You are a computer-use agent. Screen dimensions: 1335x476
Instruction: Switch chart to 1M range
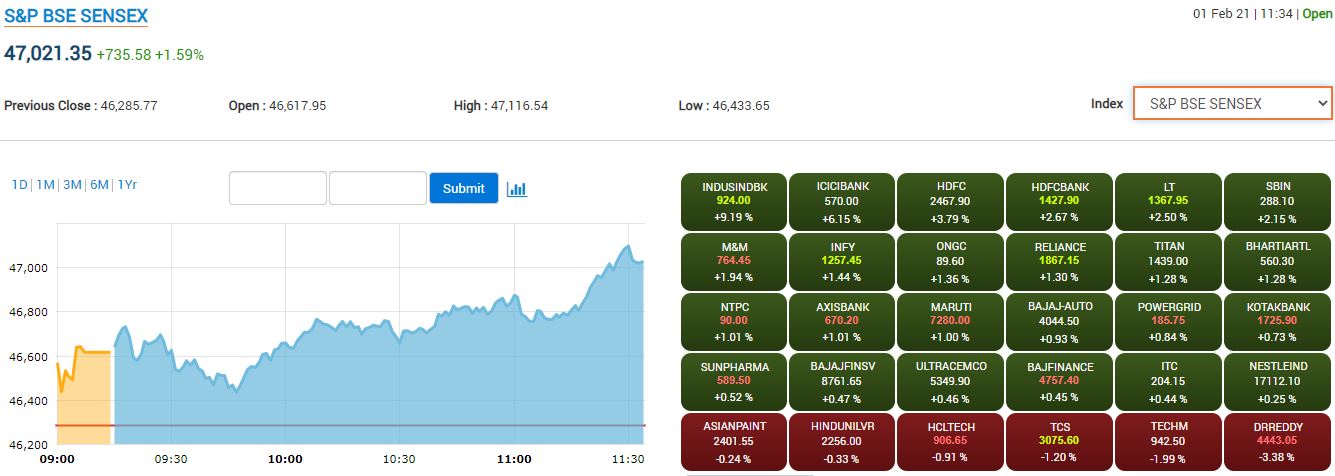pos(45,184)
